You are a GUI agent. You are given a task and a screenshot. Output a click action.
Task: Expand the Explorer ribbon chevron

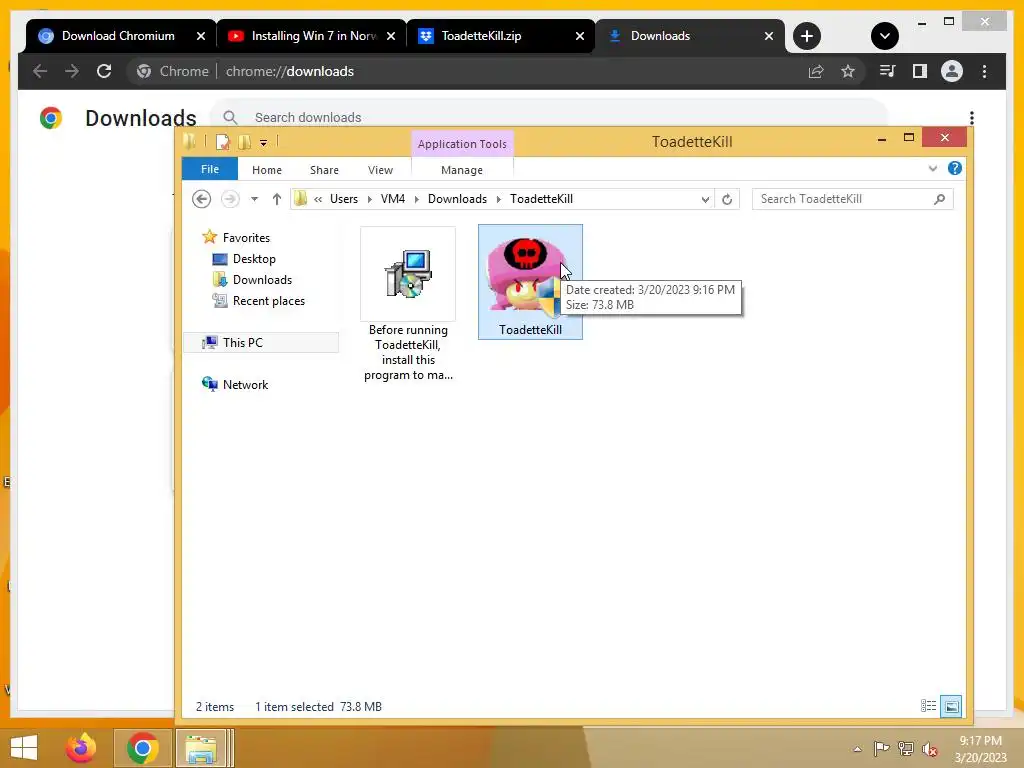(933, 168)
